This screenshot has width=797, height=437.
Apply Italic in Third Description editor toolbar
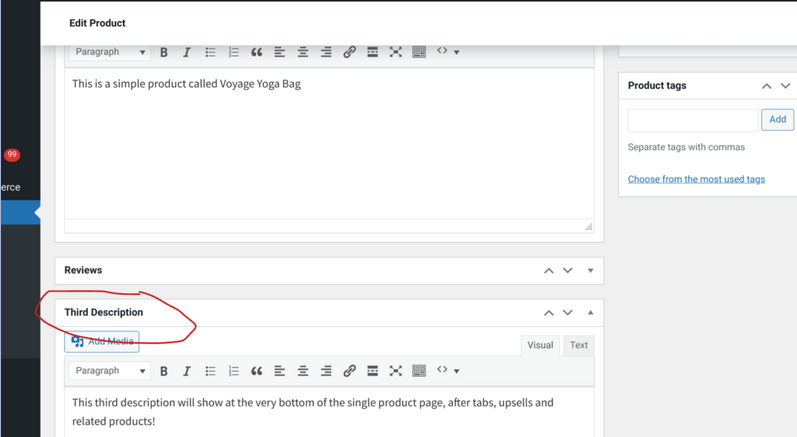click(x=187, y=371)
